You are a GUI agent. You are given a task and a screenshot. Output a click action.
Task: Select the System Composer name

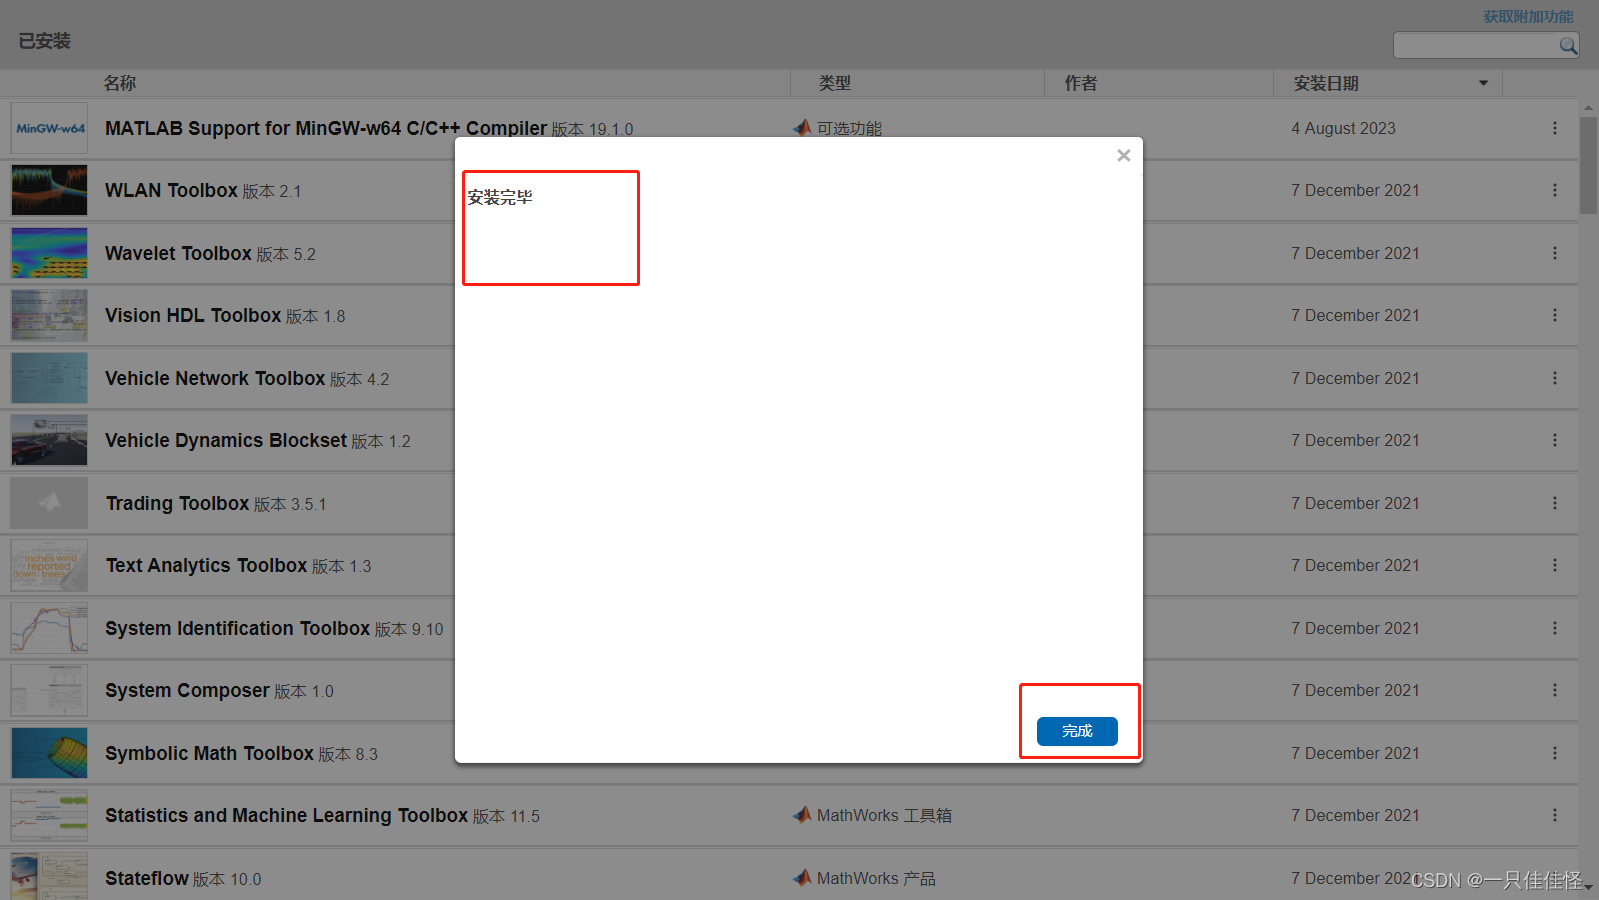click(x=187, y=690)
